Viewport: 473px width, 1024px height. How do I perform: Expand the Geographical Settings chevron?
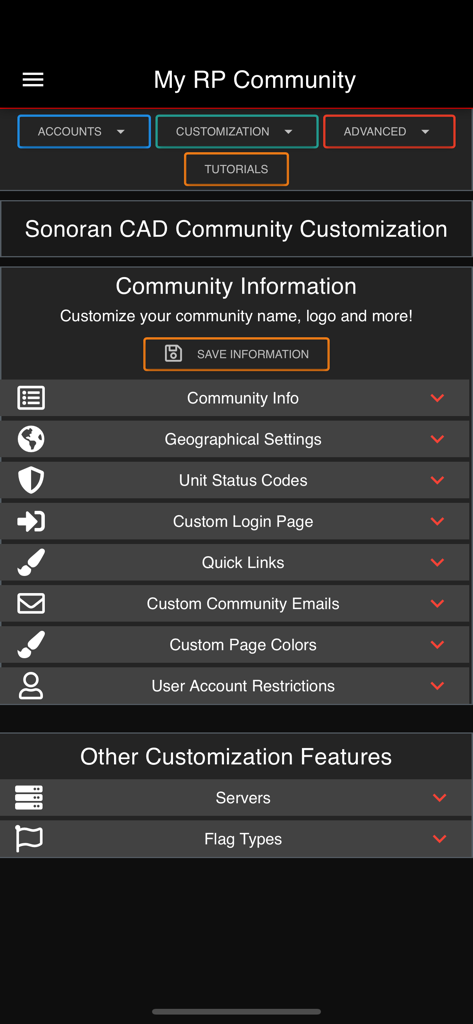click(x=438, y=439)
